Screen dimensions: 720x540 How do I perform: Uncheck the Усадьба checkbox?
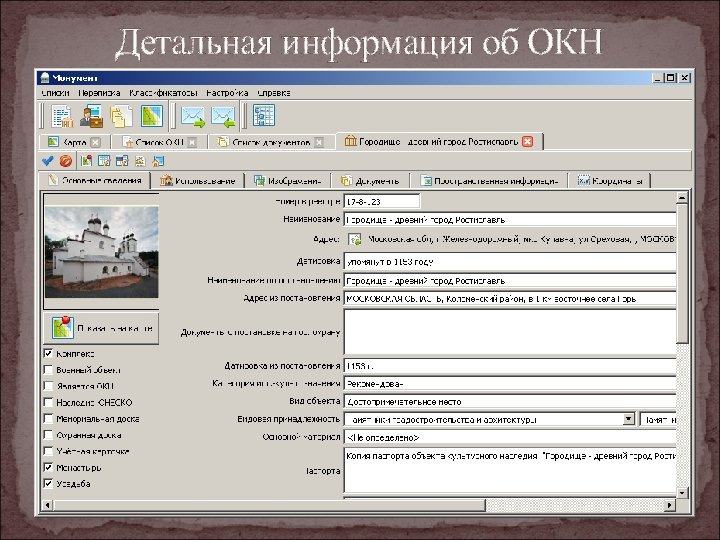48,484
